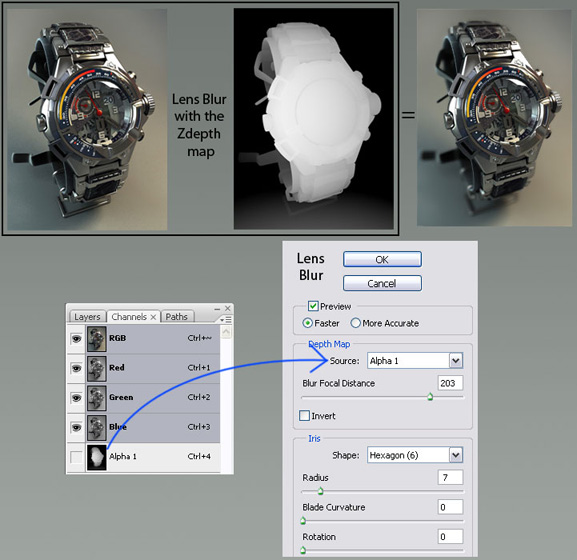Screen dimensions: 577x560
Task: Open the Channels panel options menu icon
Action: [226, 319]
